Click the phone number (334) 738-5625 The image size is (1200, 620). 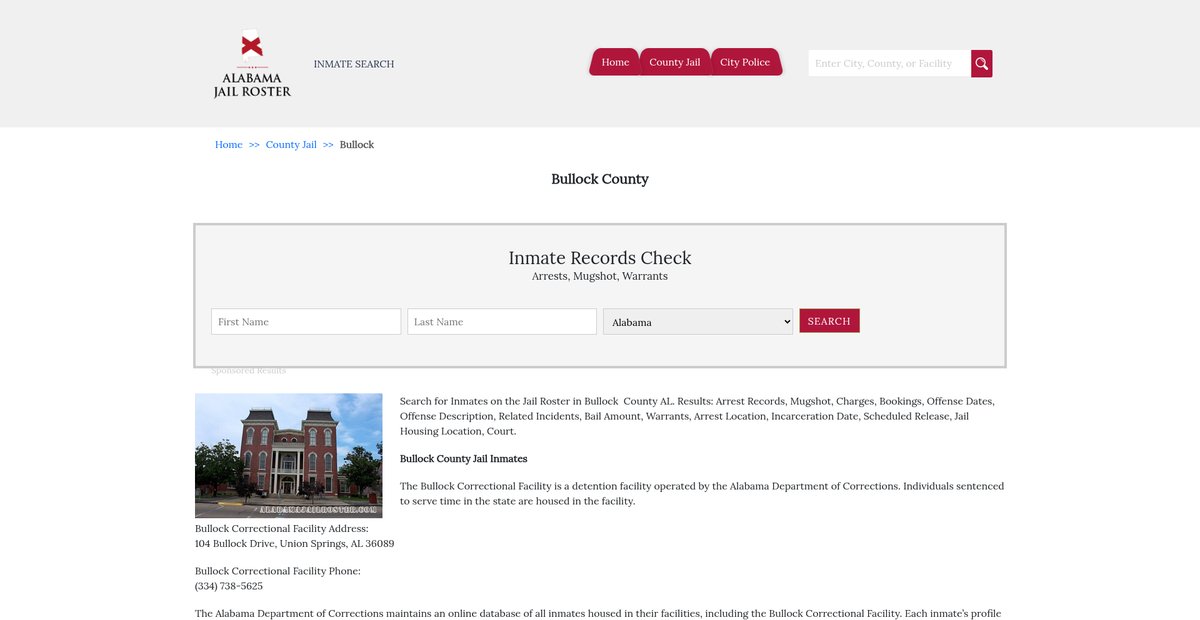pyautogui.click(x=229, y=586)
